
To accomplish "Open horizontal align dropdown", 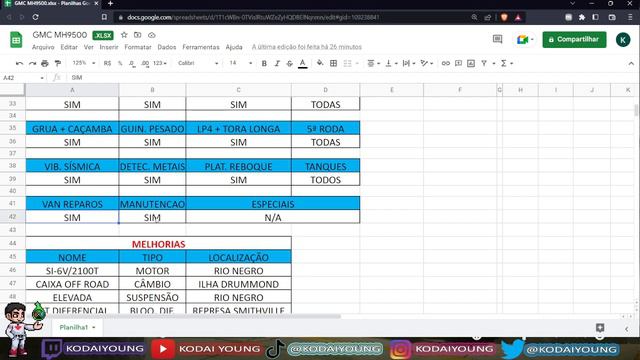I will (x=373, y=63).
